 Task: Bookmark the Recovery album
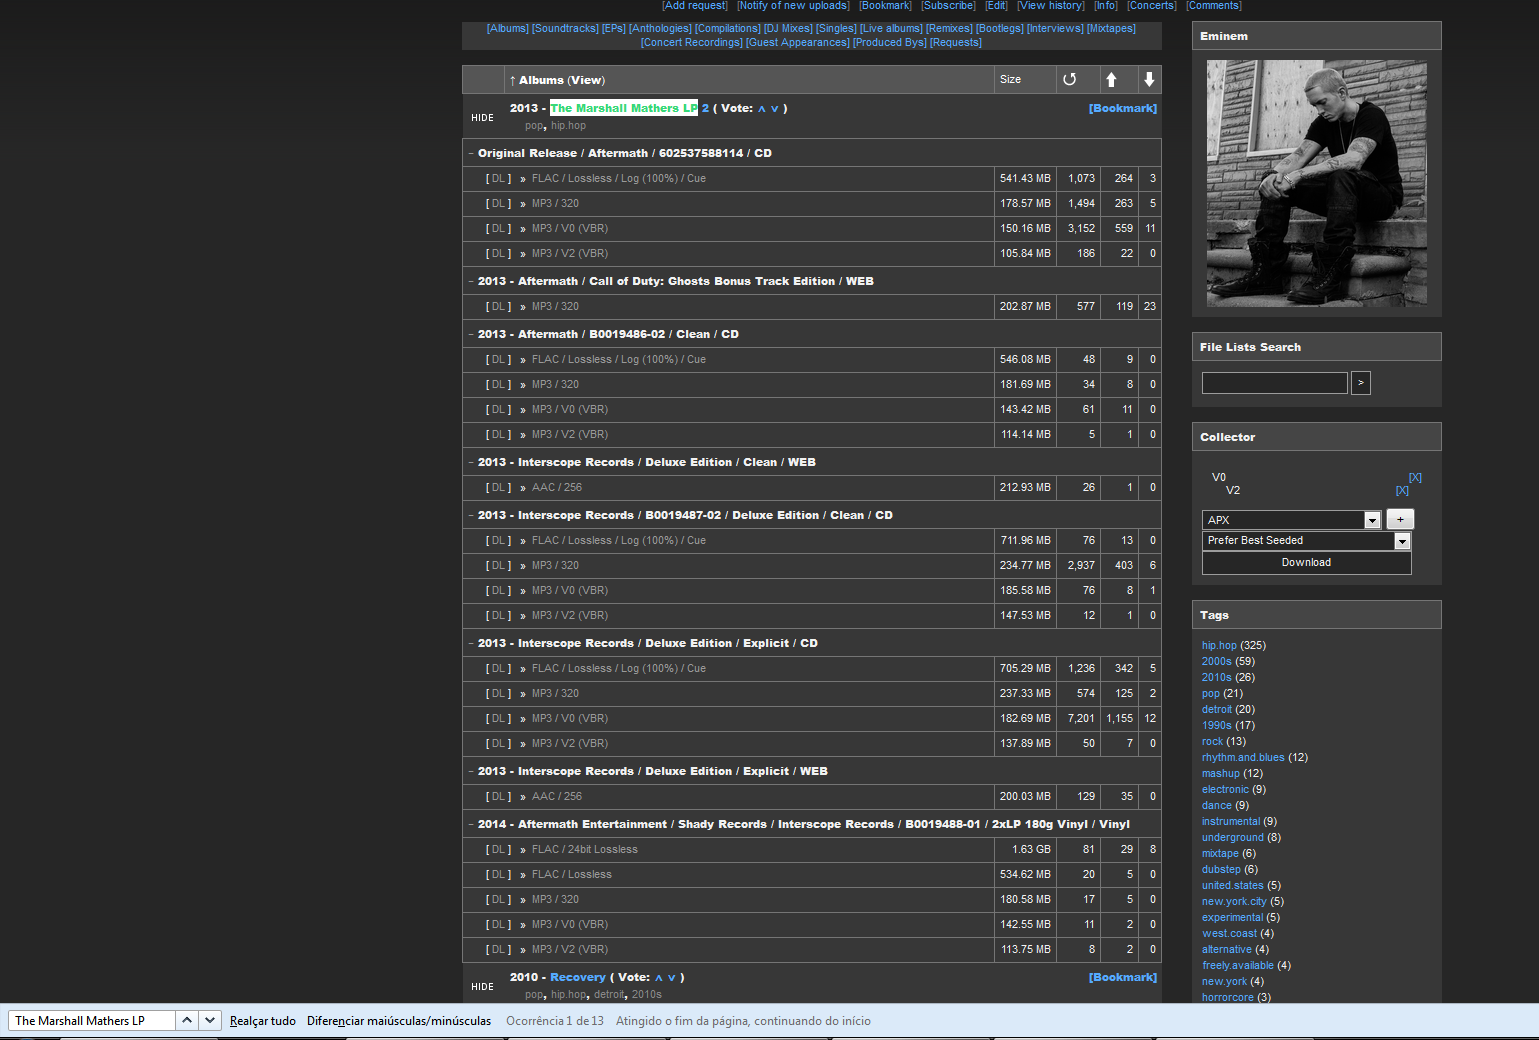coord(1123,977)
